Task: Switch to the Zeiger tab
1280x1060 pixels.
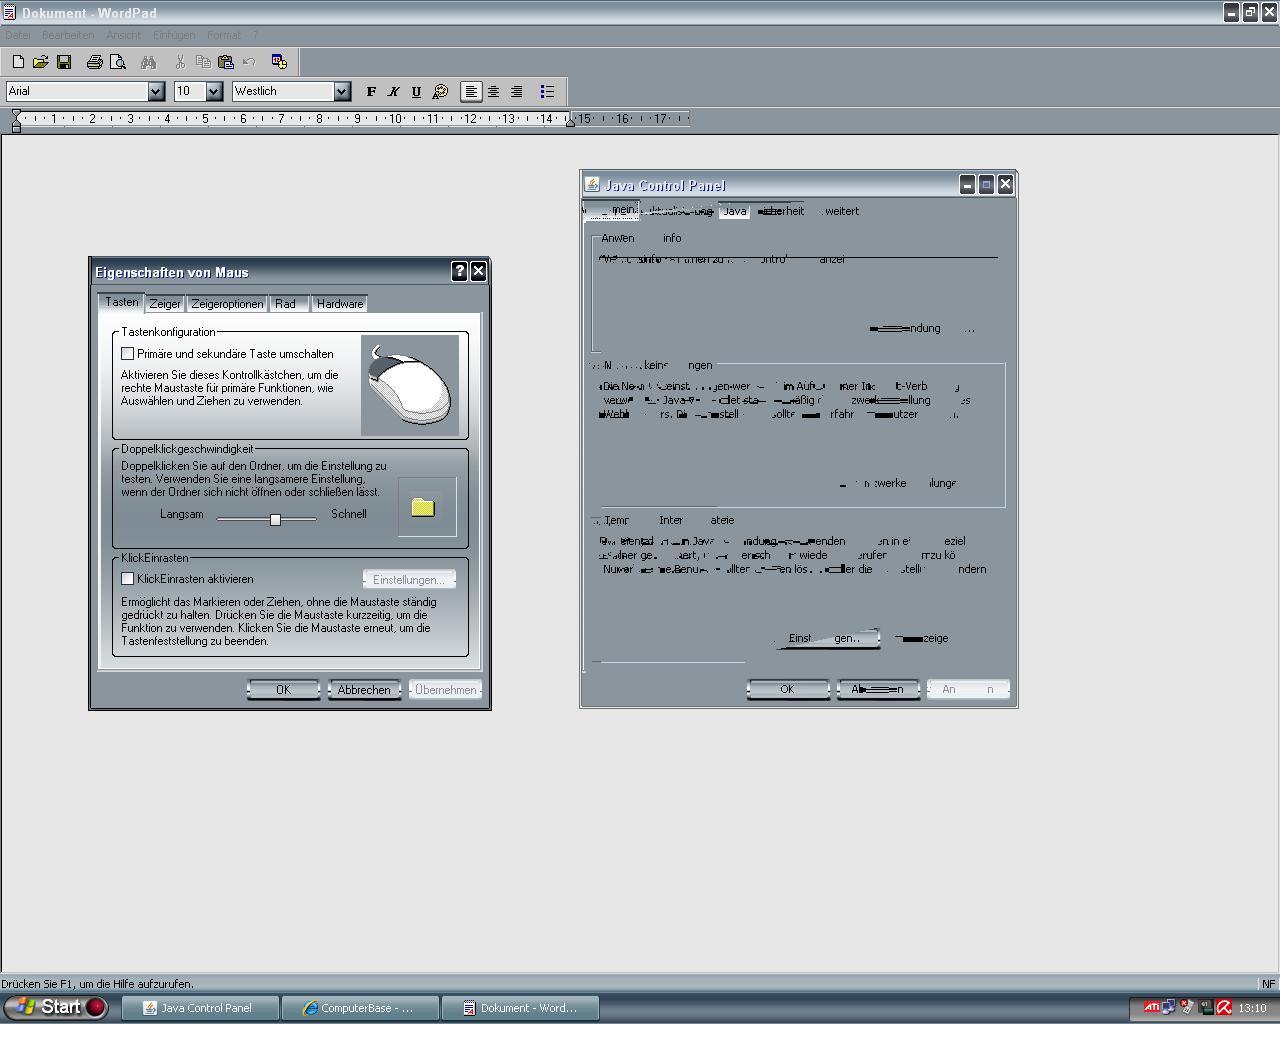Action: (x=165, y=304)
